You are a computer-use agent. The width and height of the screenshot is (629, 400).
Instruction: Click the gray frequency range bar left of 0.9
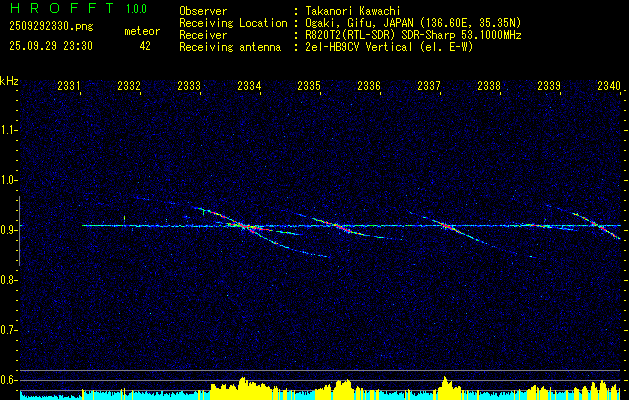coord(19,231)
